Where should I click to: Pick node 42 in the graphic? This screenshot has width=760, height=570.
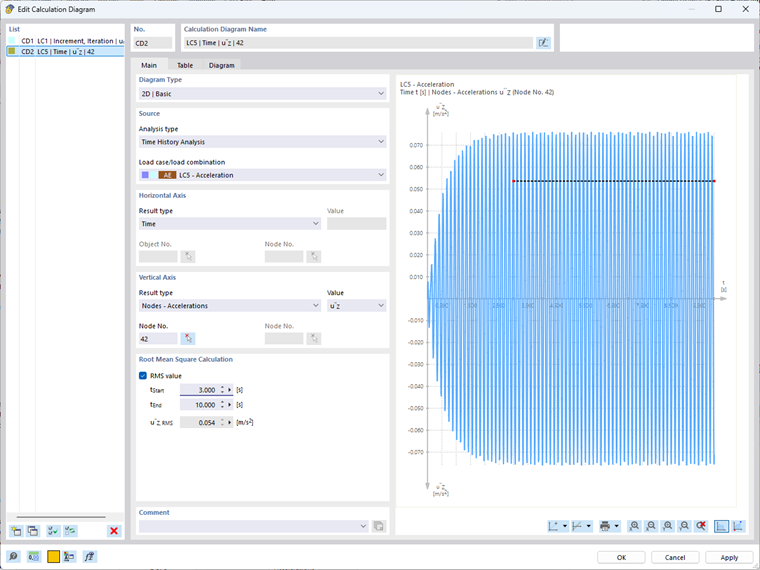pyautogui.click(x=188, y=339)
